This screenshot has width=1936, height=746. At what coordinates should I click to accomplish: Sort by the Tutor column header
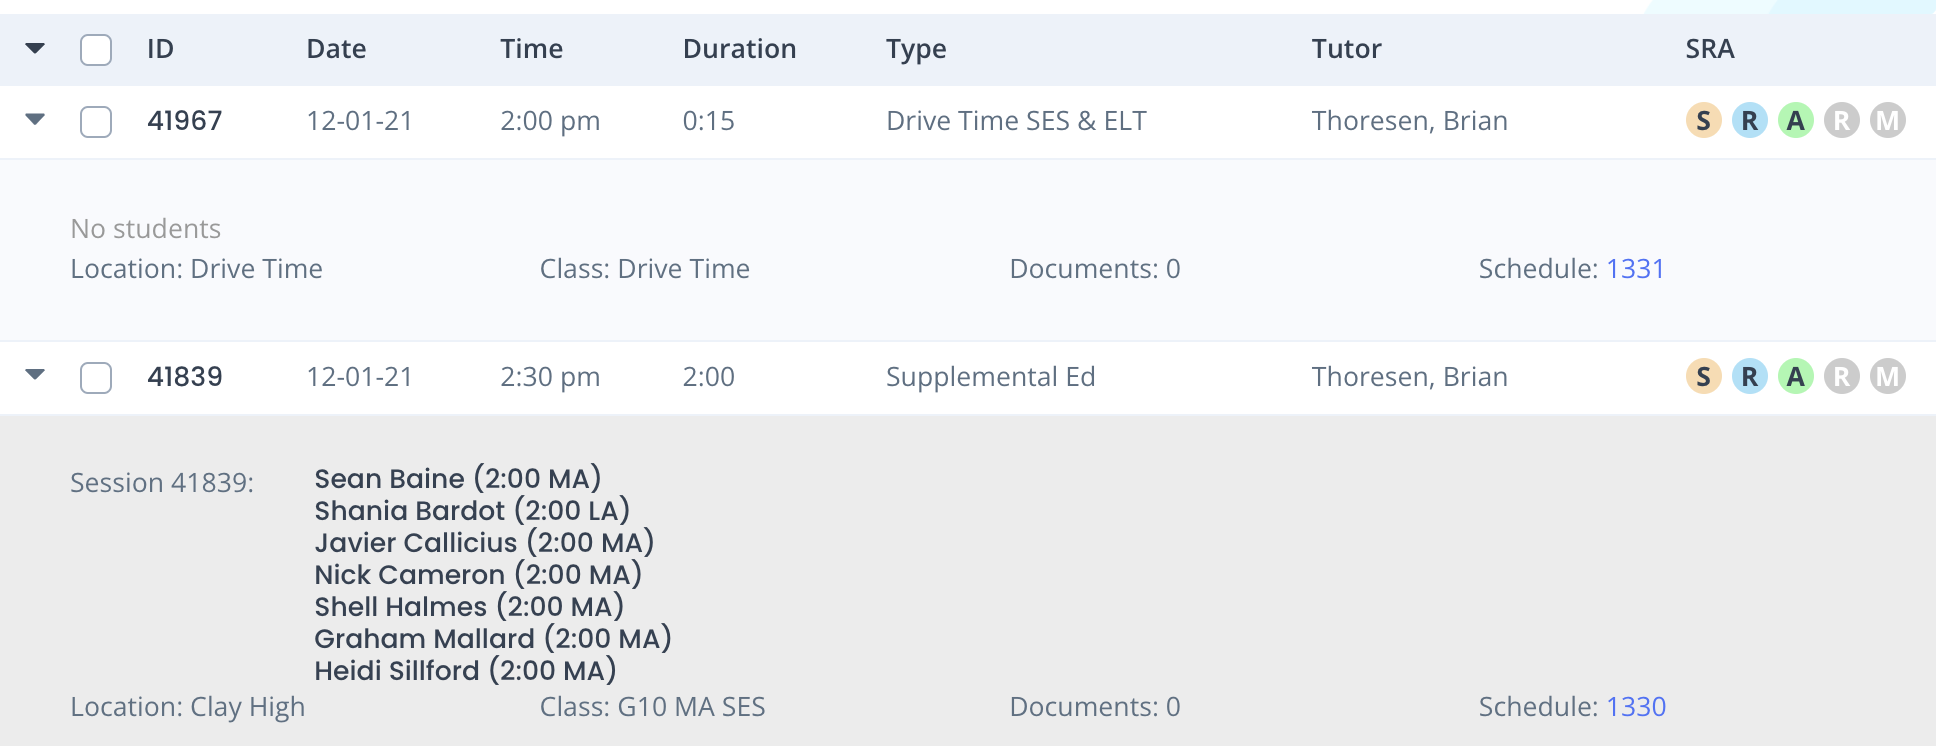point(1346,49)
